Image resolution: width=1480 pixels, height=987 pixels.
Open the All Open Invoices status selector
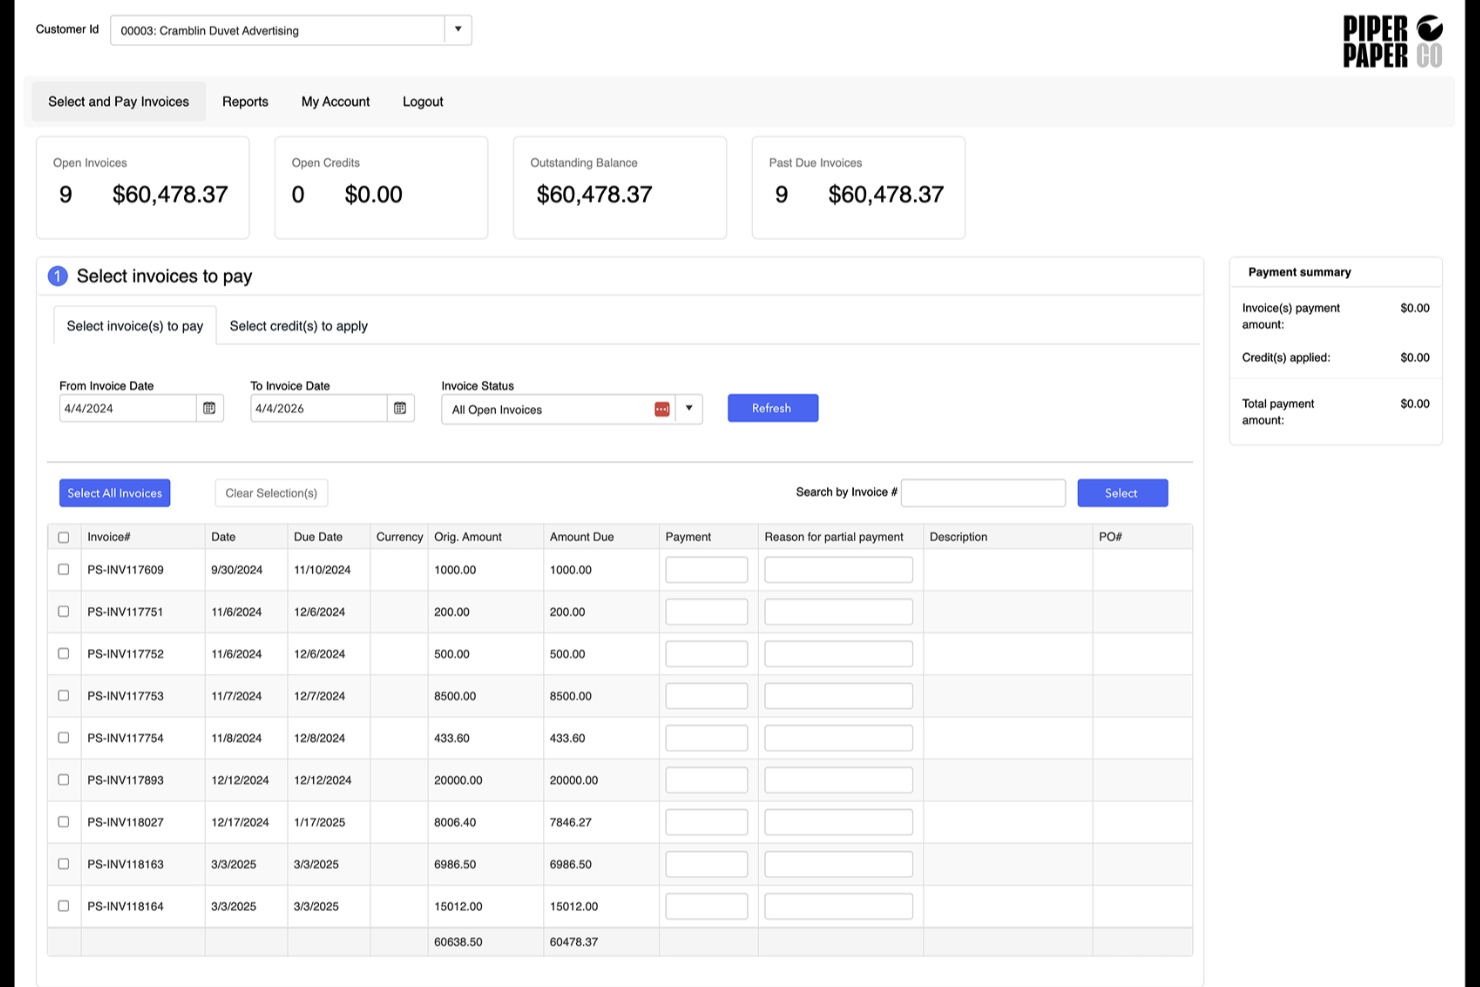(x=550, y=409)
